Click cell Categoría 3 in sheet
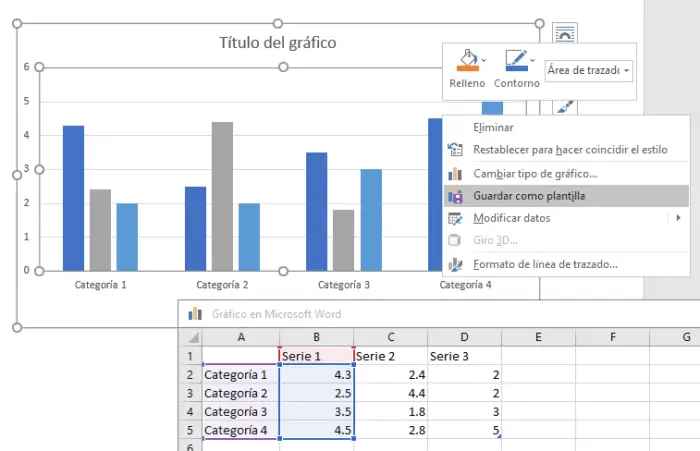Viewport: 700px width, 451px height. [241, 412]
